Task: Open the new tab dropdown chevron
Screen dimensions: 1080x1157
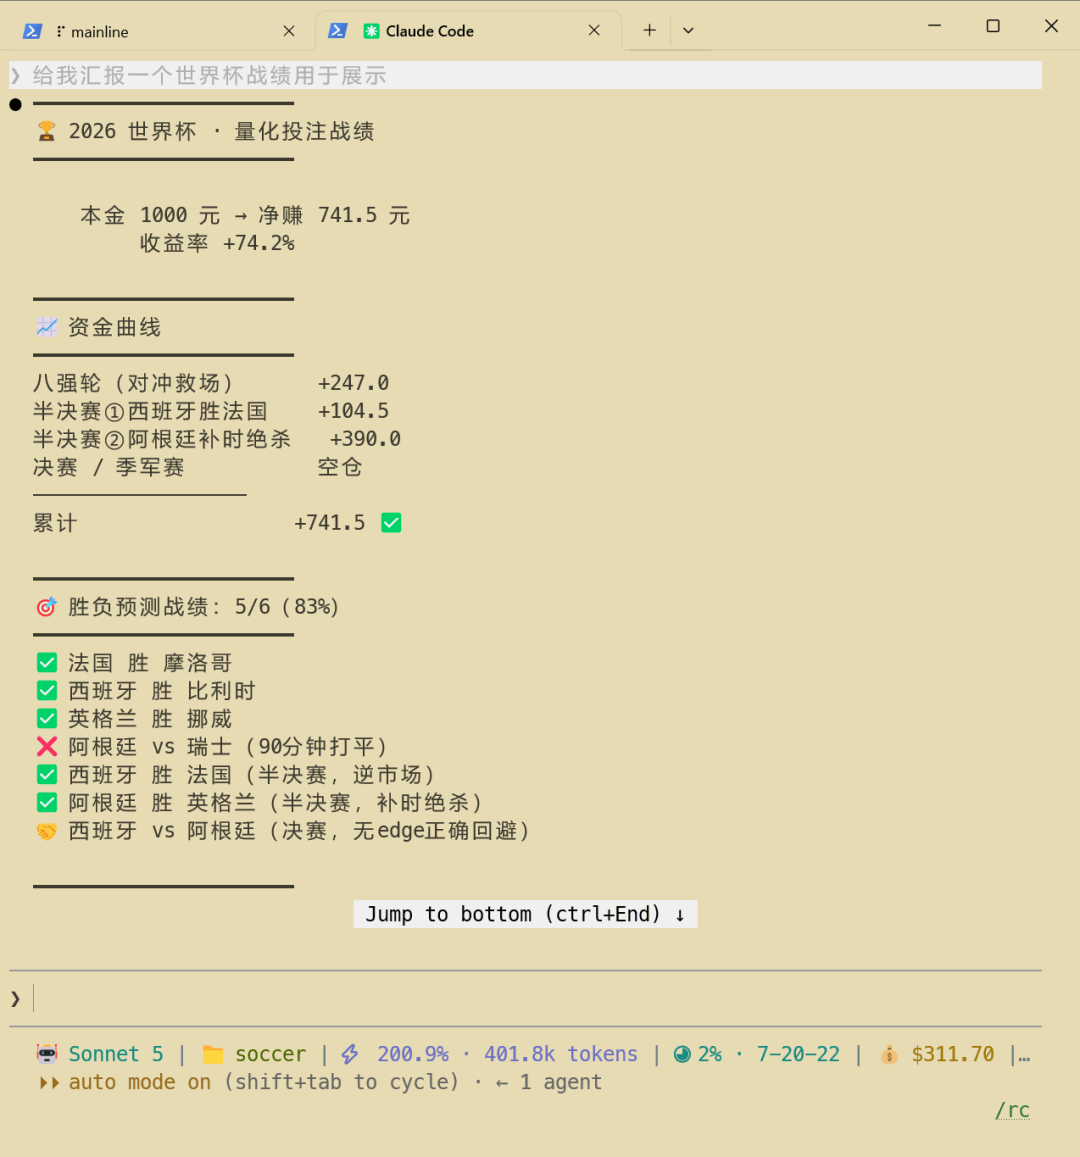Action: click(688, 31)
